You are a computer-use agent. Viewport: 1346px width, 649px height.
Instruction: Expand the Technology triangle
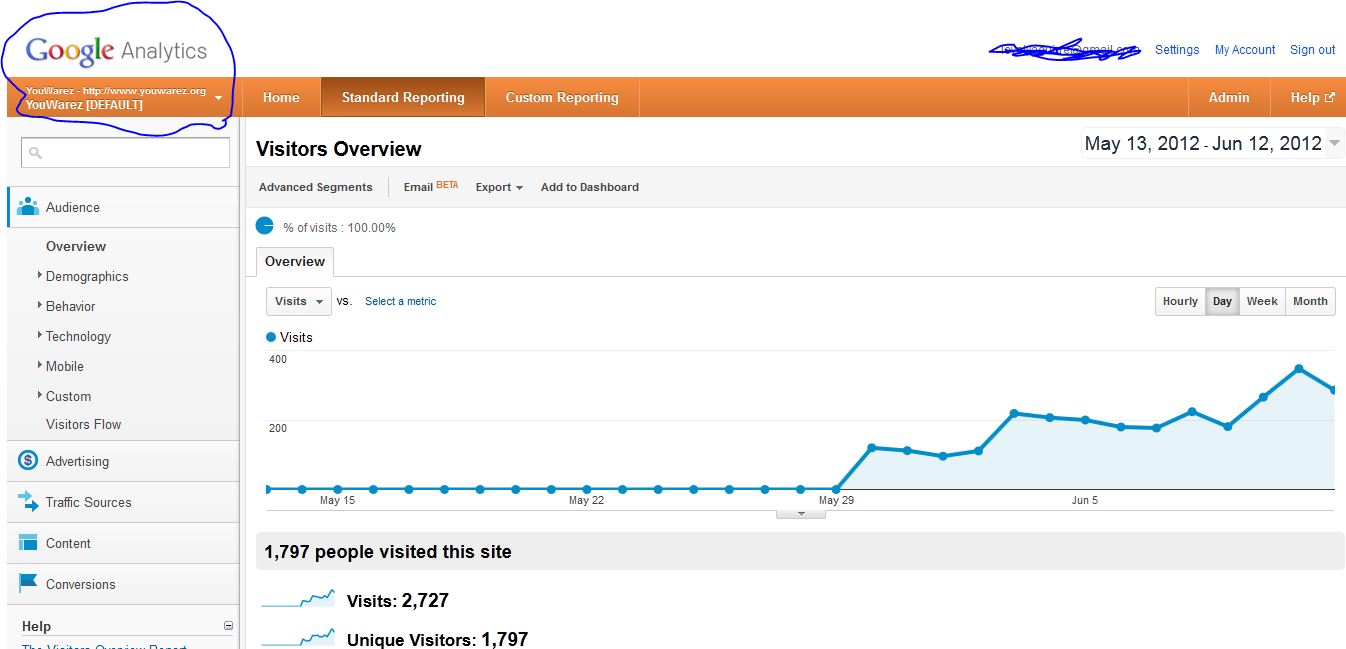[39, 335]
